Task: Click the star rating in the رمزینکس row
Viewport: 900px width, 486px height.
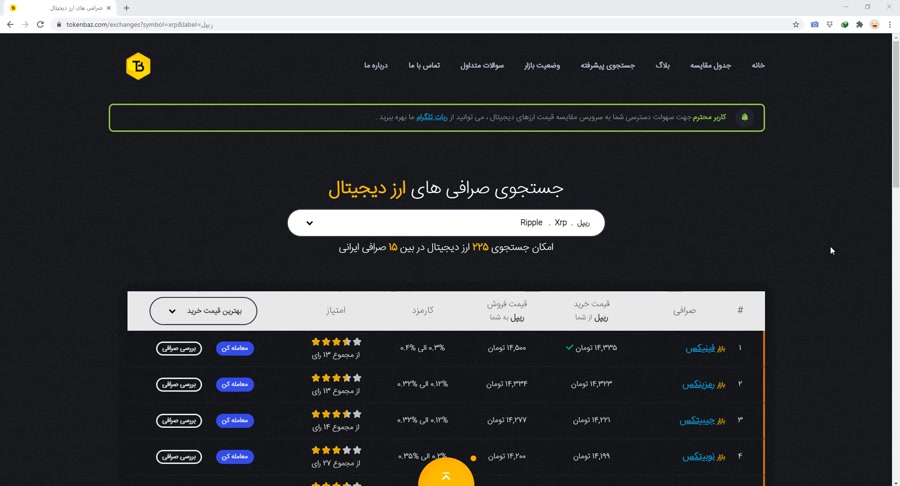Action: point(336,378)
